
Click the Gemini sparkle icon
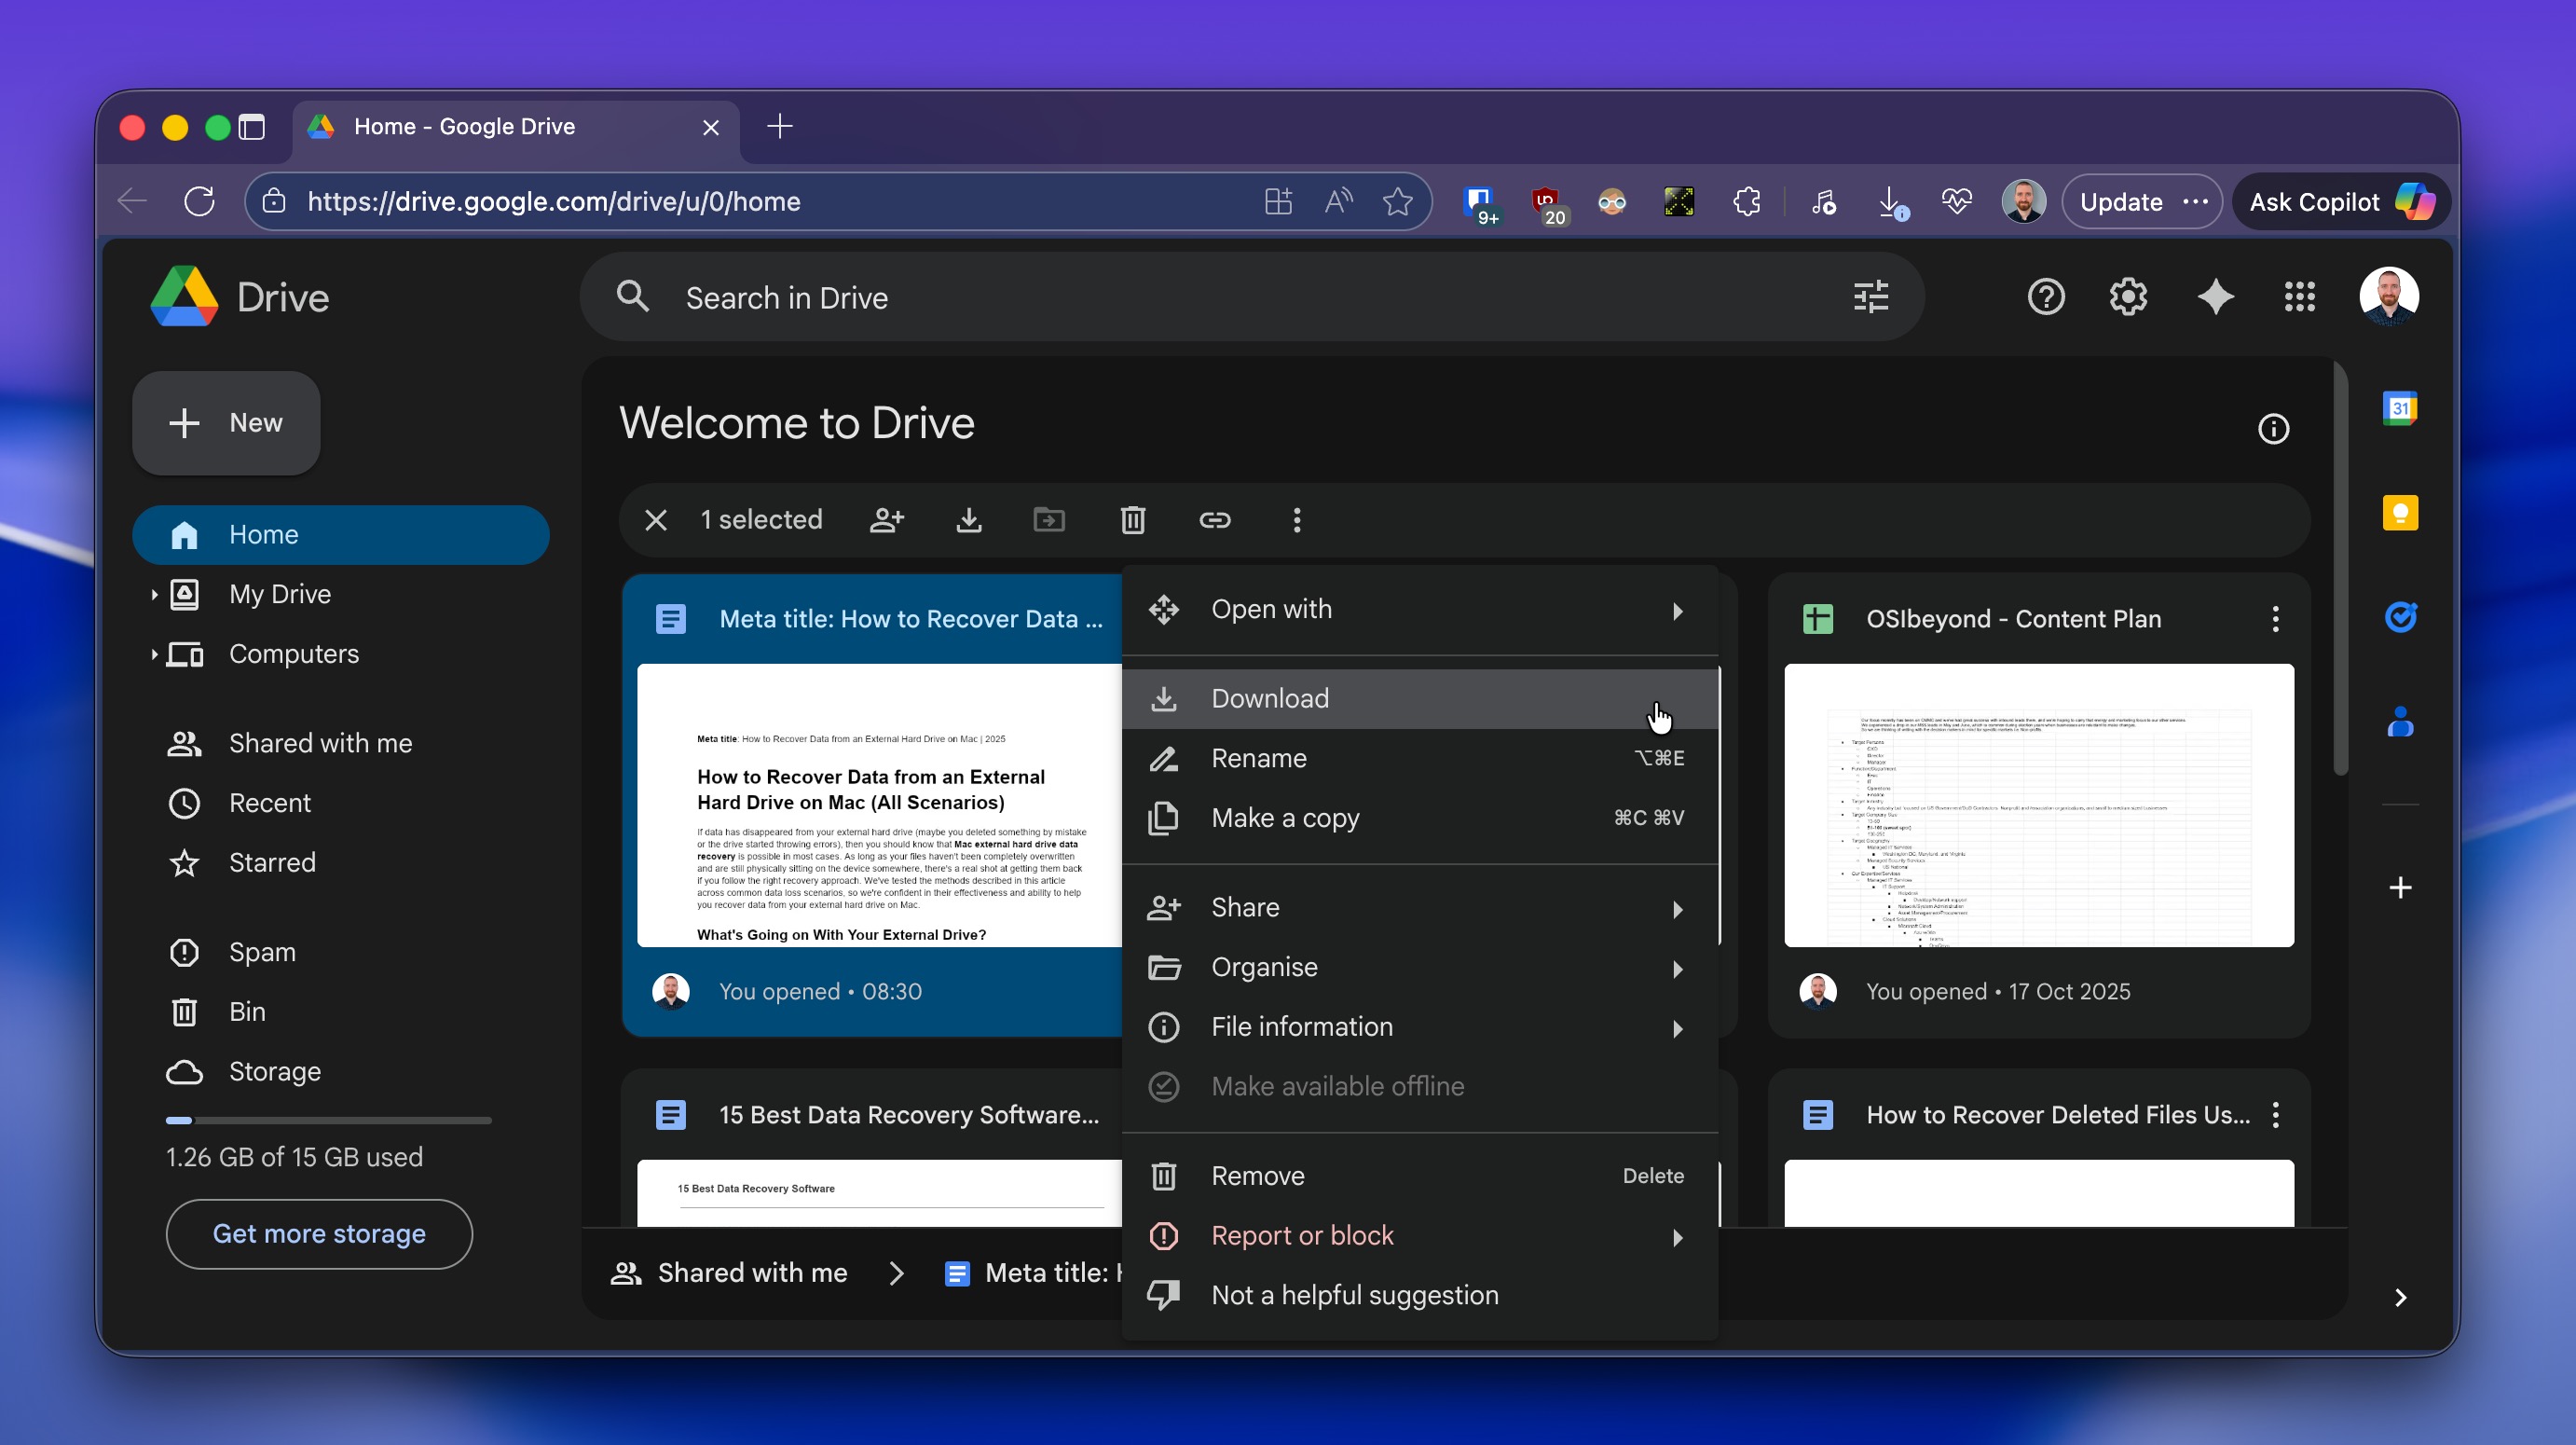pos(2214,296)
